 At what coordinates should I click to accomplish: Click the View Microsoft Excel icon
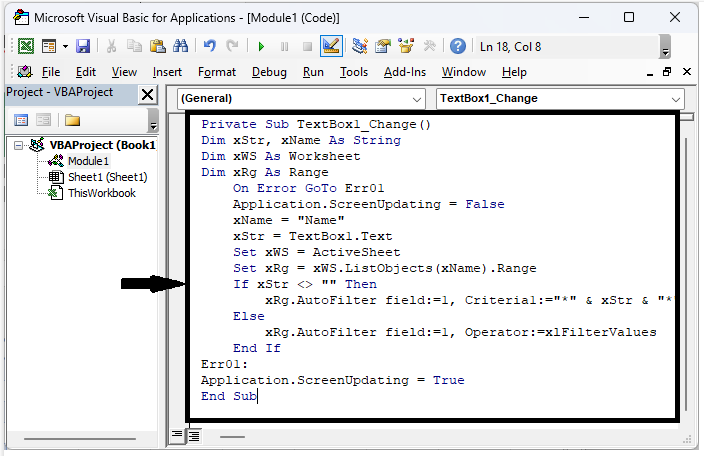[26, 46]
